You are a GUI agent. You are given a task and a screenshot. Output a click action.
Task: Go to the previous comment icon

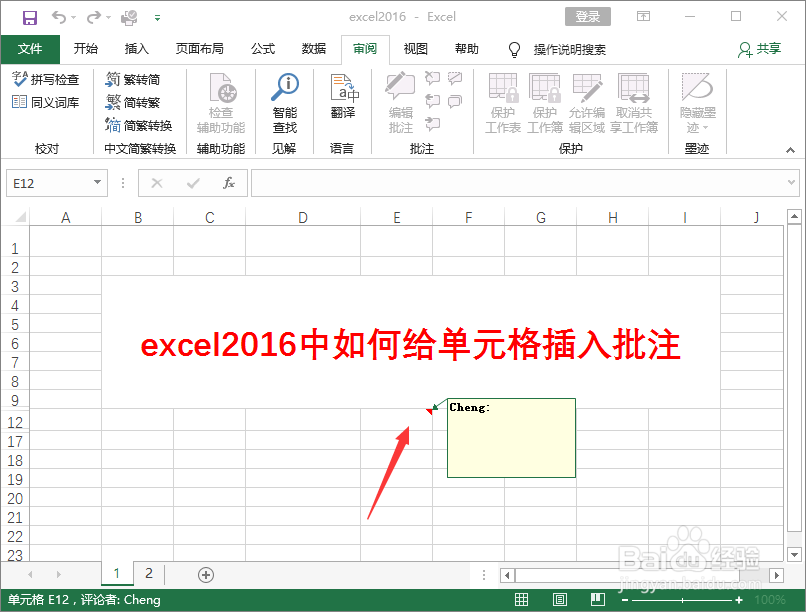pos(432,101)
